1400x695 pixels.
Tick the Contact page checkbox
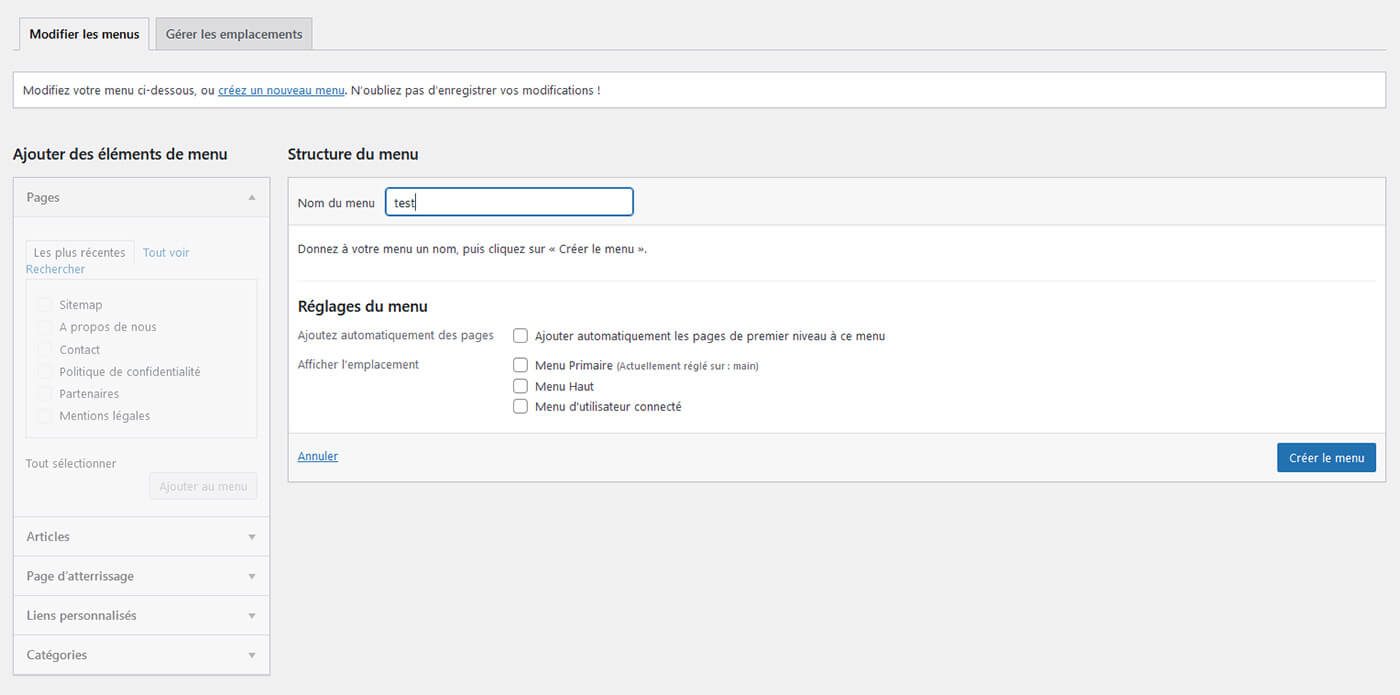[x=44, y=350]
